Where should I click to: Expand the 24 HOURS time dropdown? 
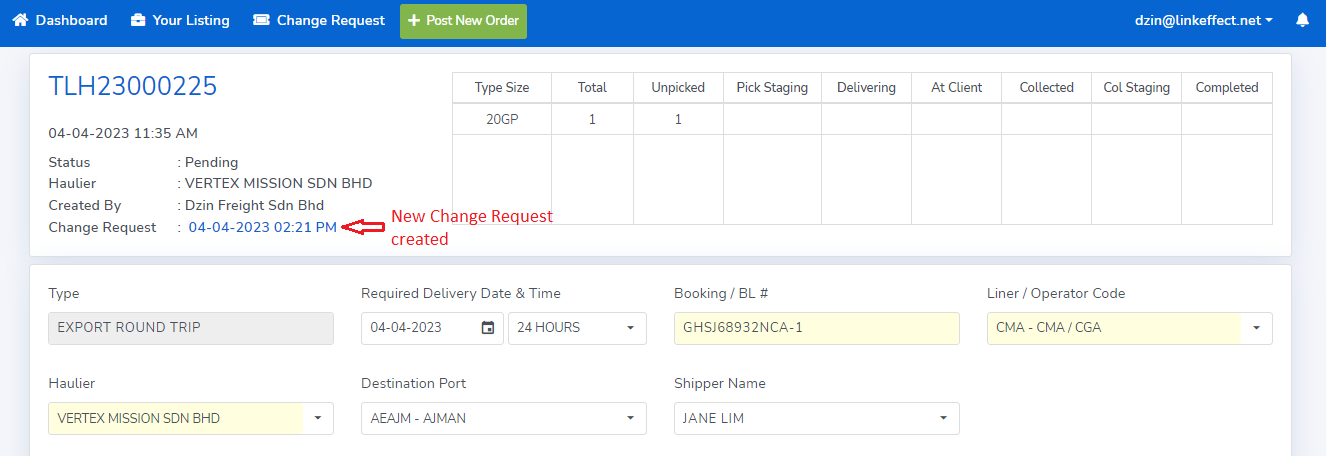coord(577,328)
